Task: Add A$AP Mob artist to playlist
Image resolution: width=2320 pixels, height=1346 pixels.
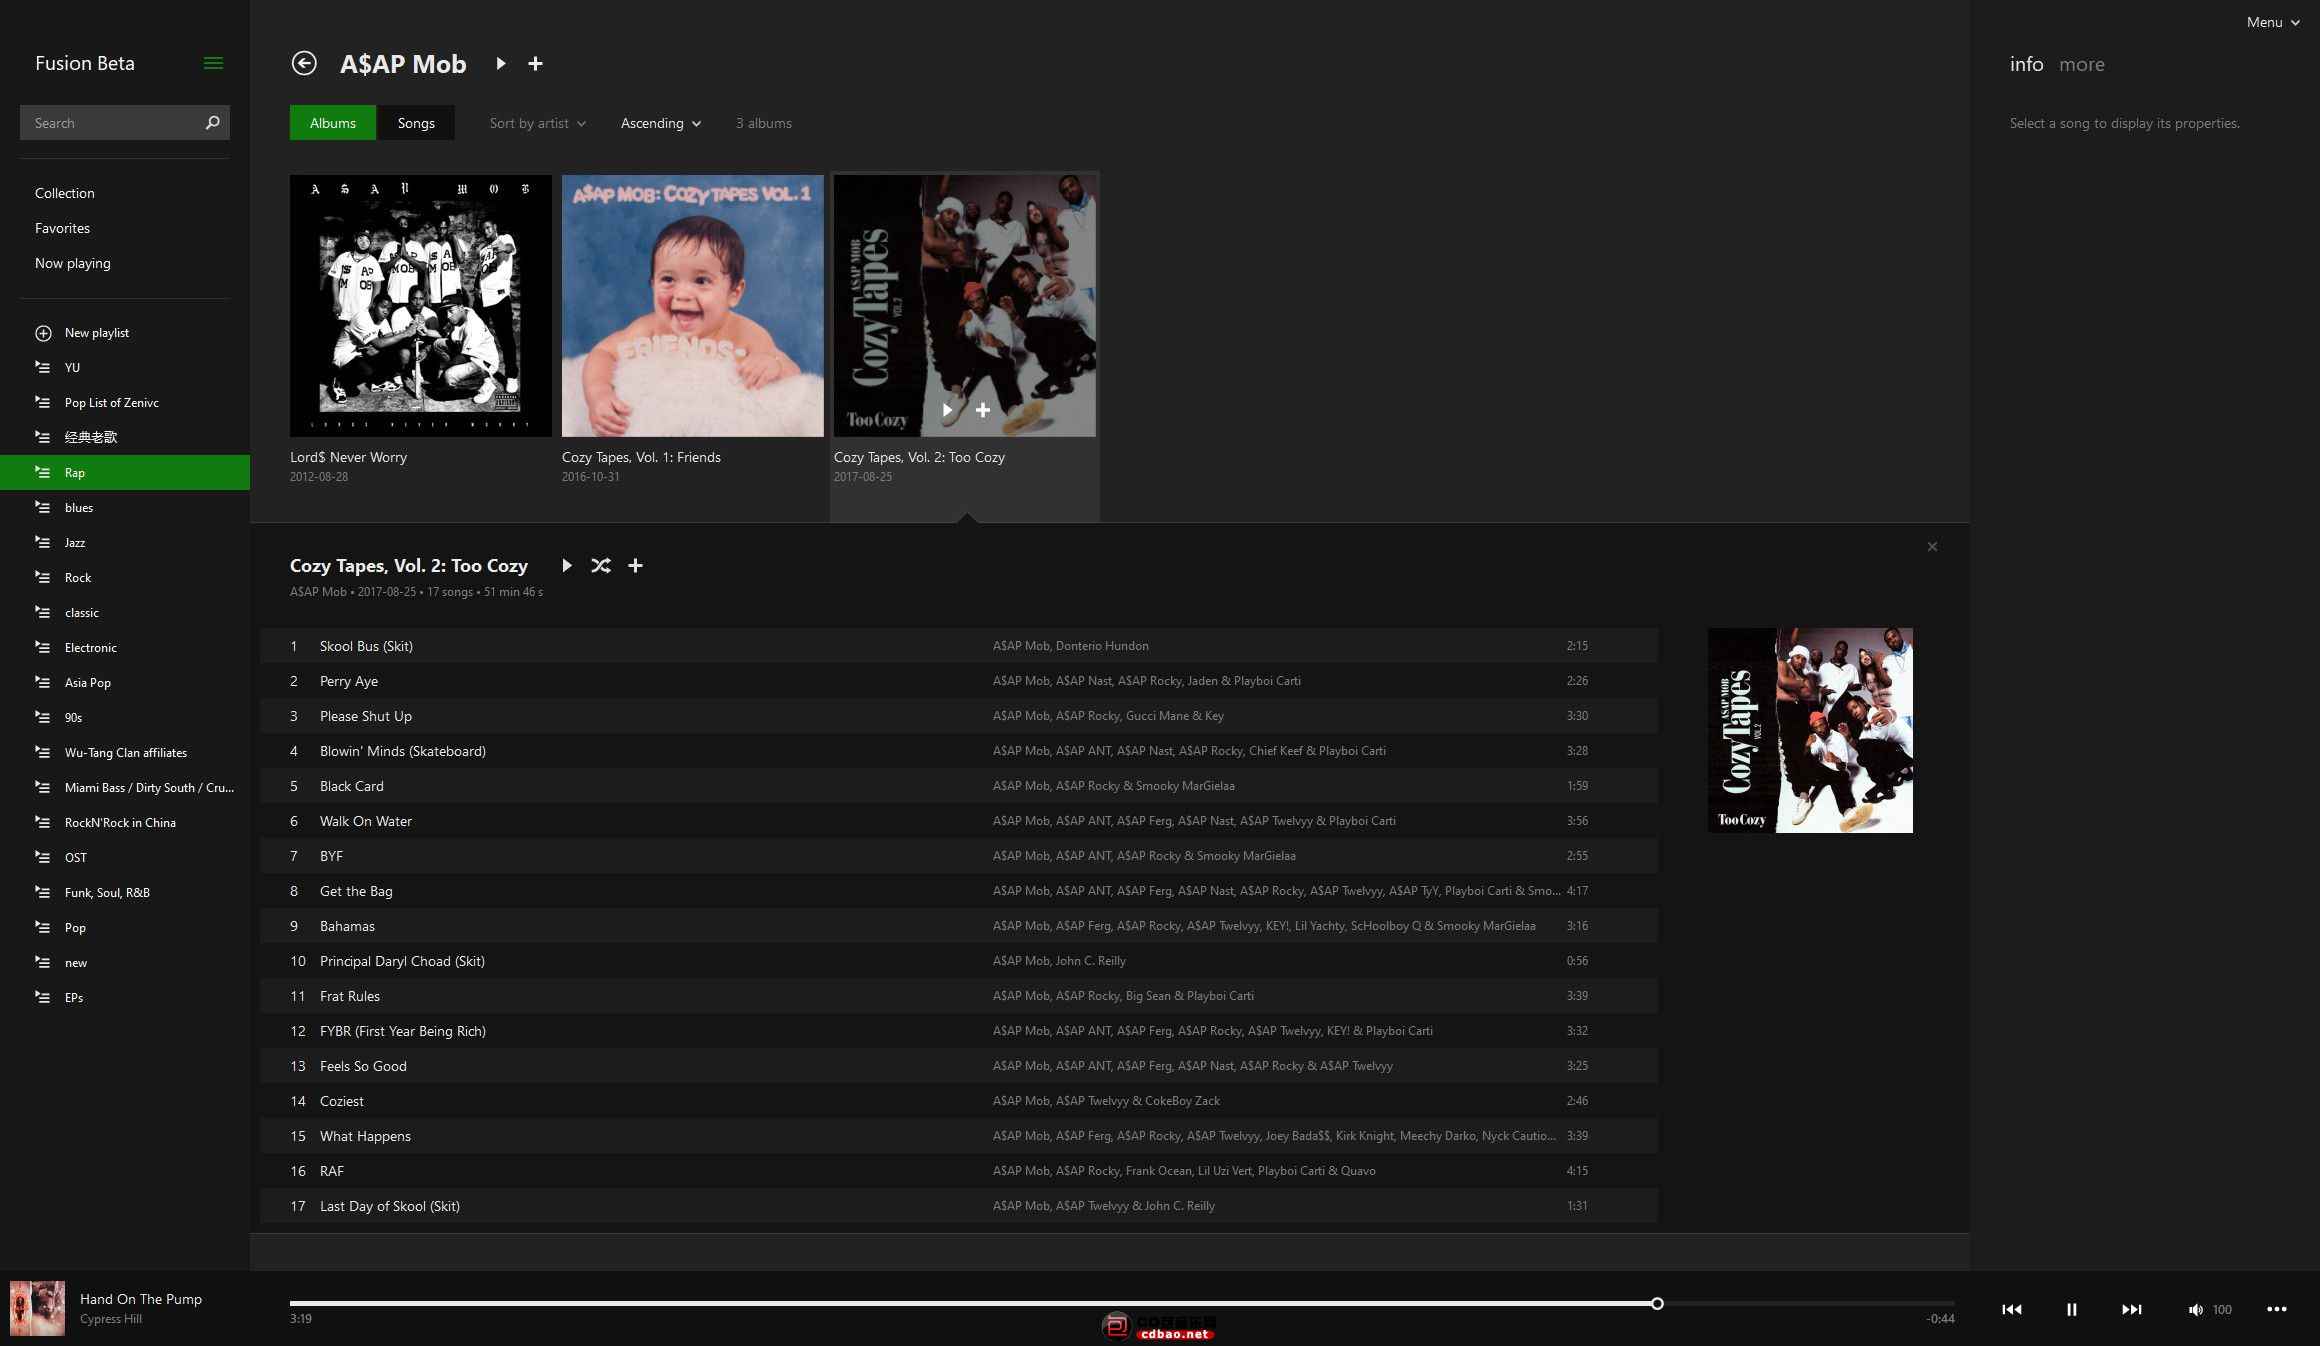Action: tap(535, 64)
